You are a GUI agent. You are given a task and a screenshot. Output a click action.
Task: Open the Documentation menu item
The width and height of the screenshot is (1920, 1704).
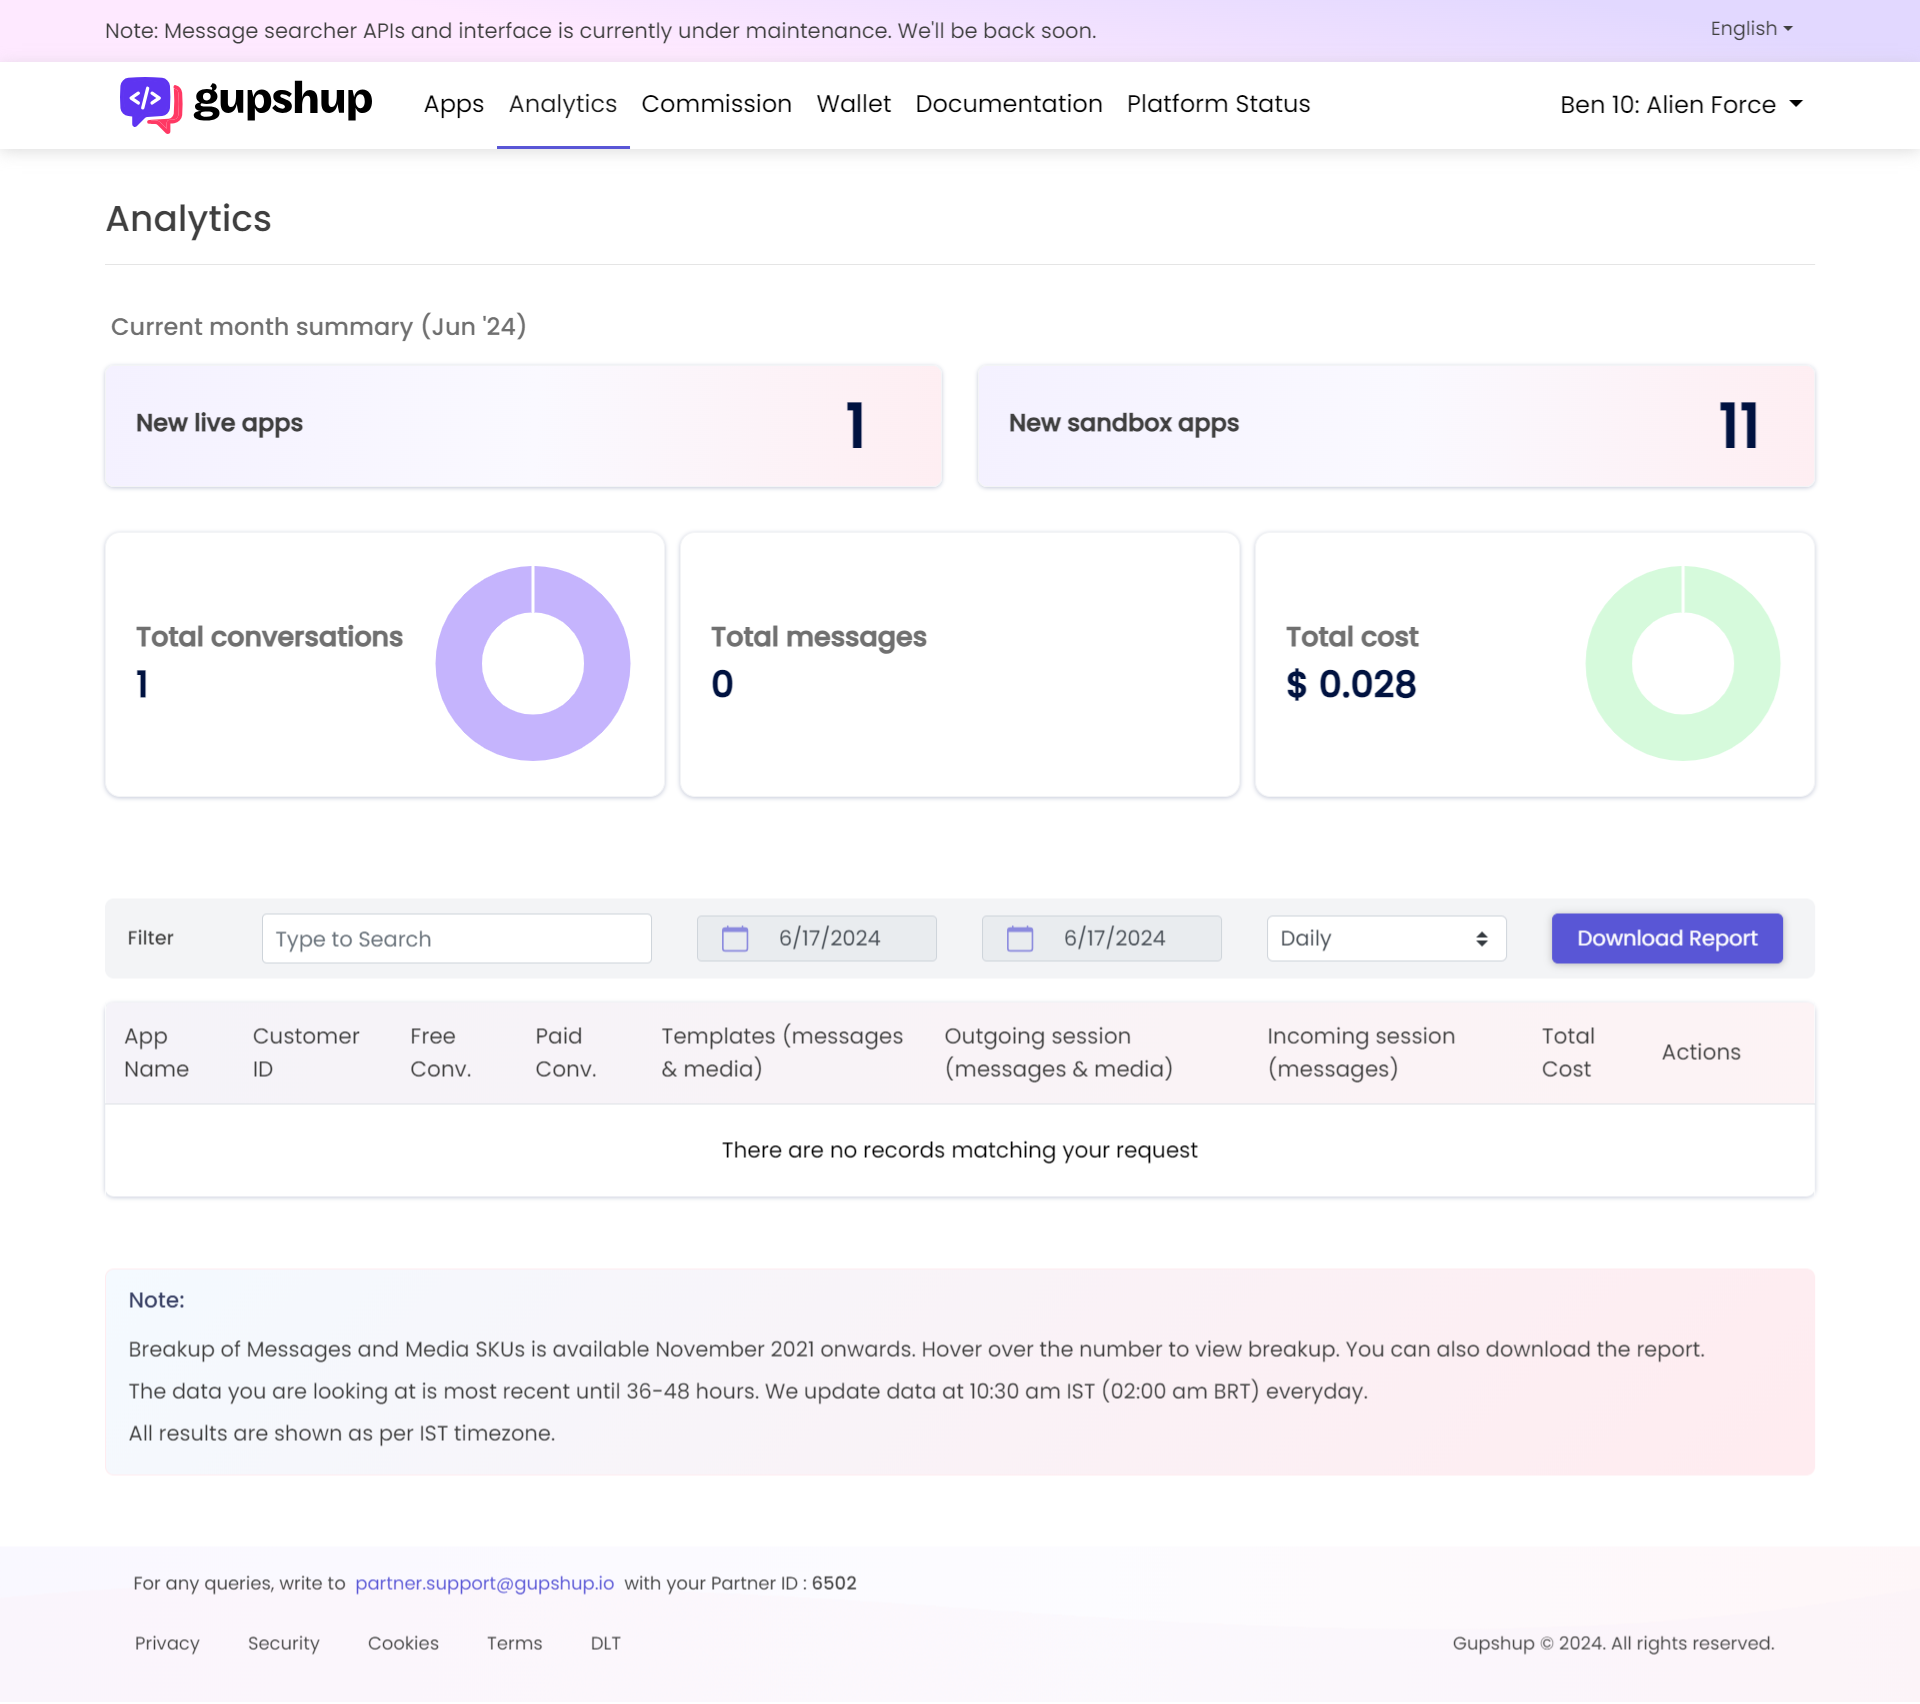(x=1007, y=104)
